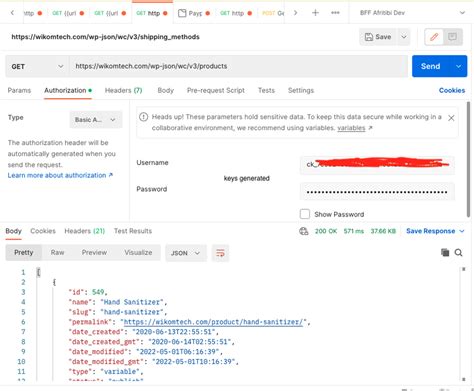The width and height of the screenshot is (474, 391).
Task: Click the response search icon
Action: (458, 253)
